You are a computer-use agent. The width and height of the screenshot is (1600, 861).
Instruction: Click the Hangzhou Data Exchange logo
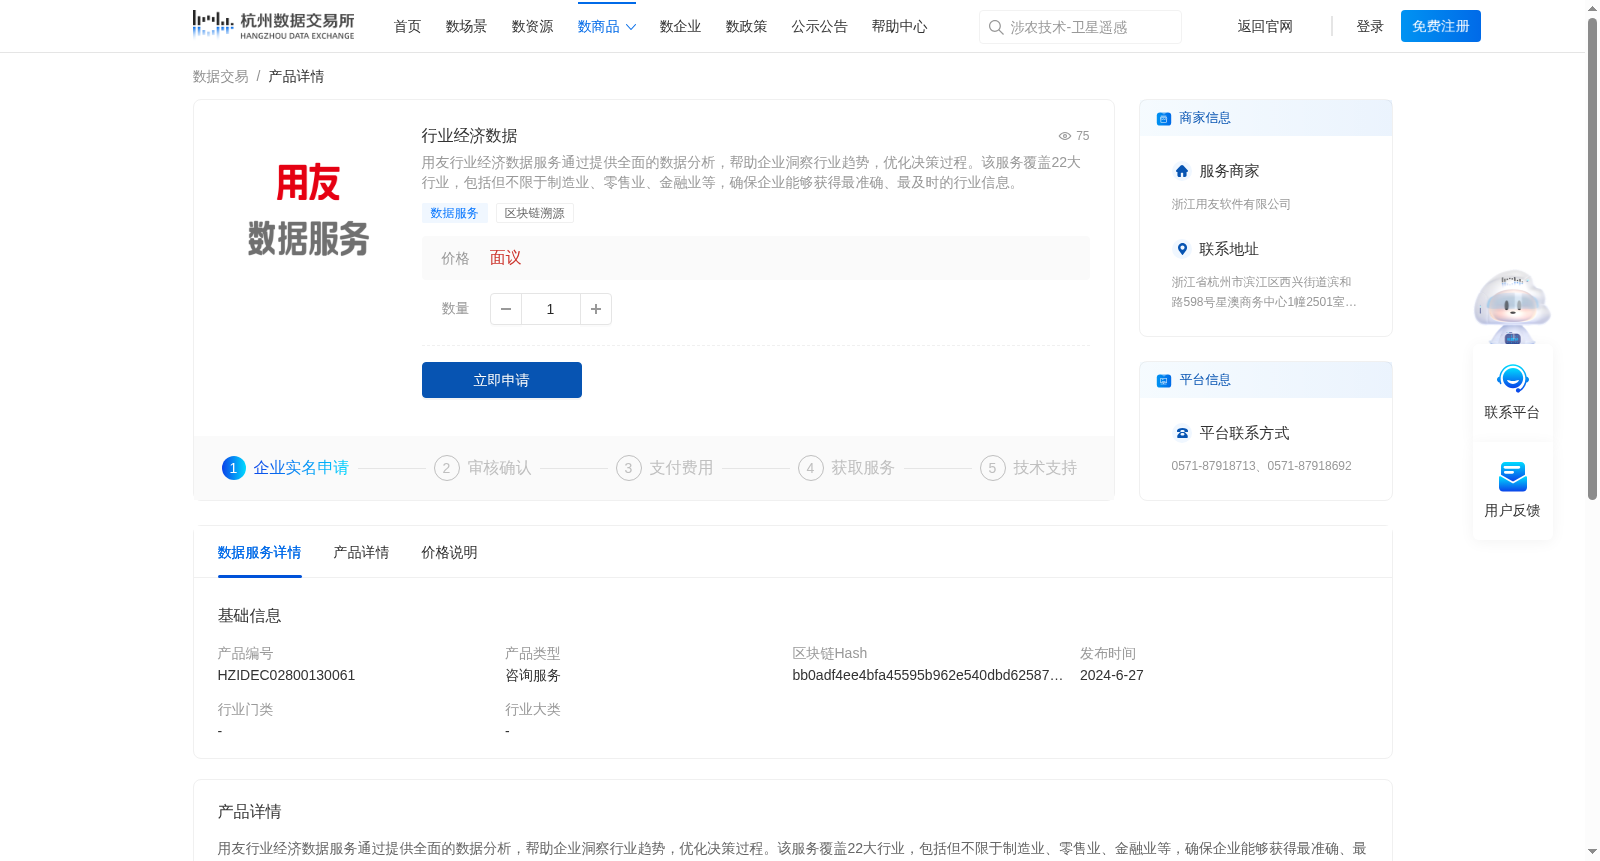(x=273, y=25)
